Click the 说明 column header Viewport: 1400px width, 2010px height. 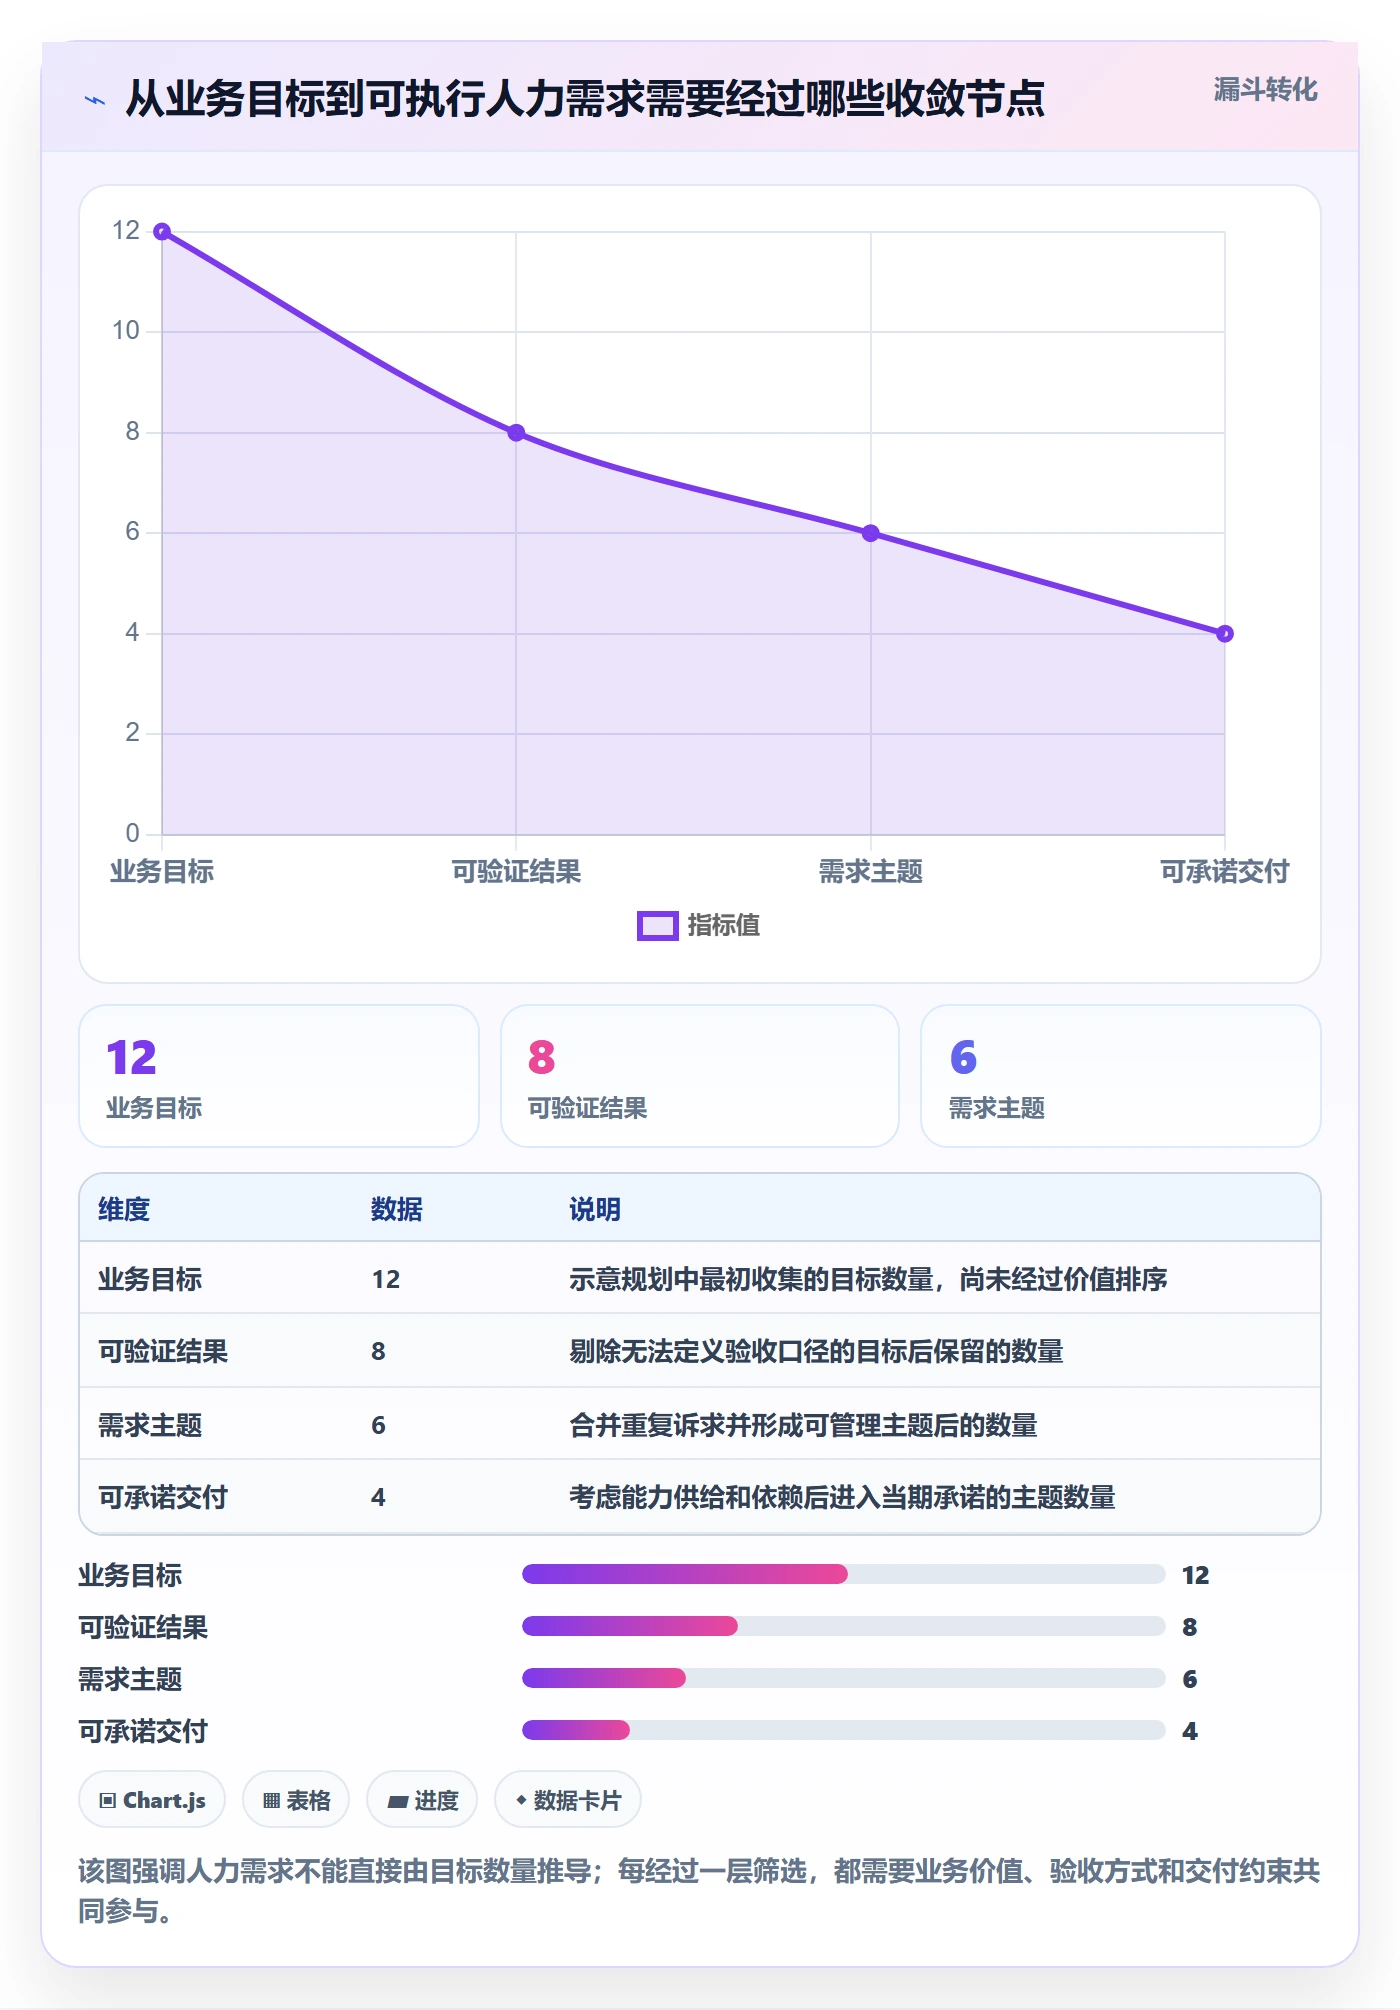point(595,1209)
